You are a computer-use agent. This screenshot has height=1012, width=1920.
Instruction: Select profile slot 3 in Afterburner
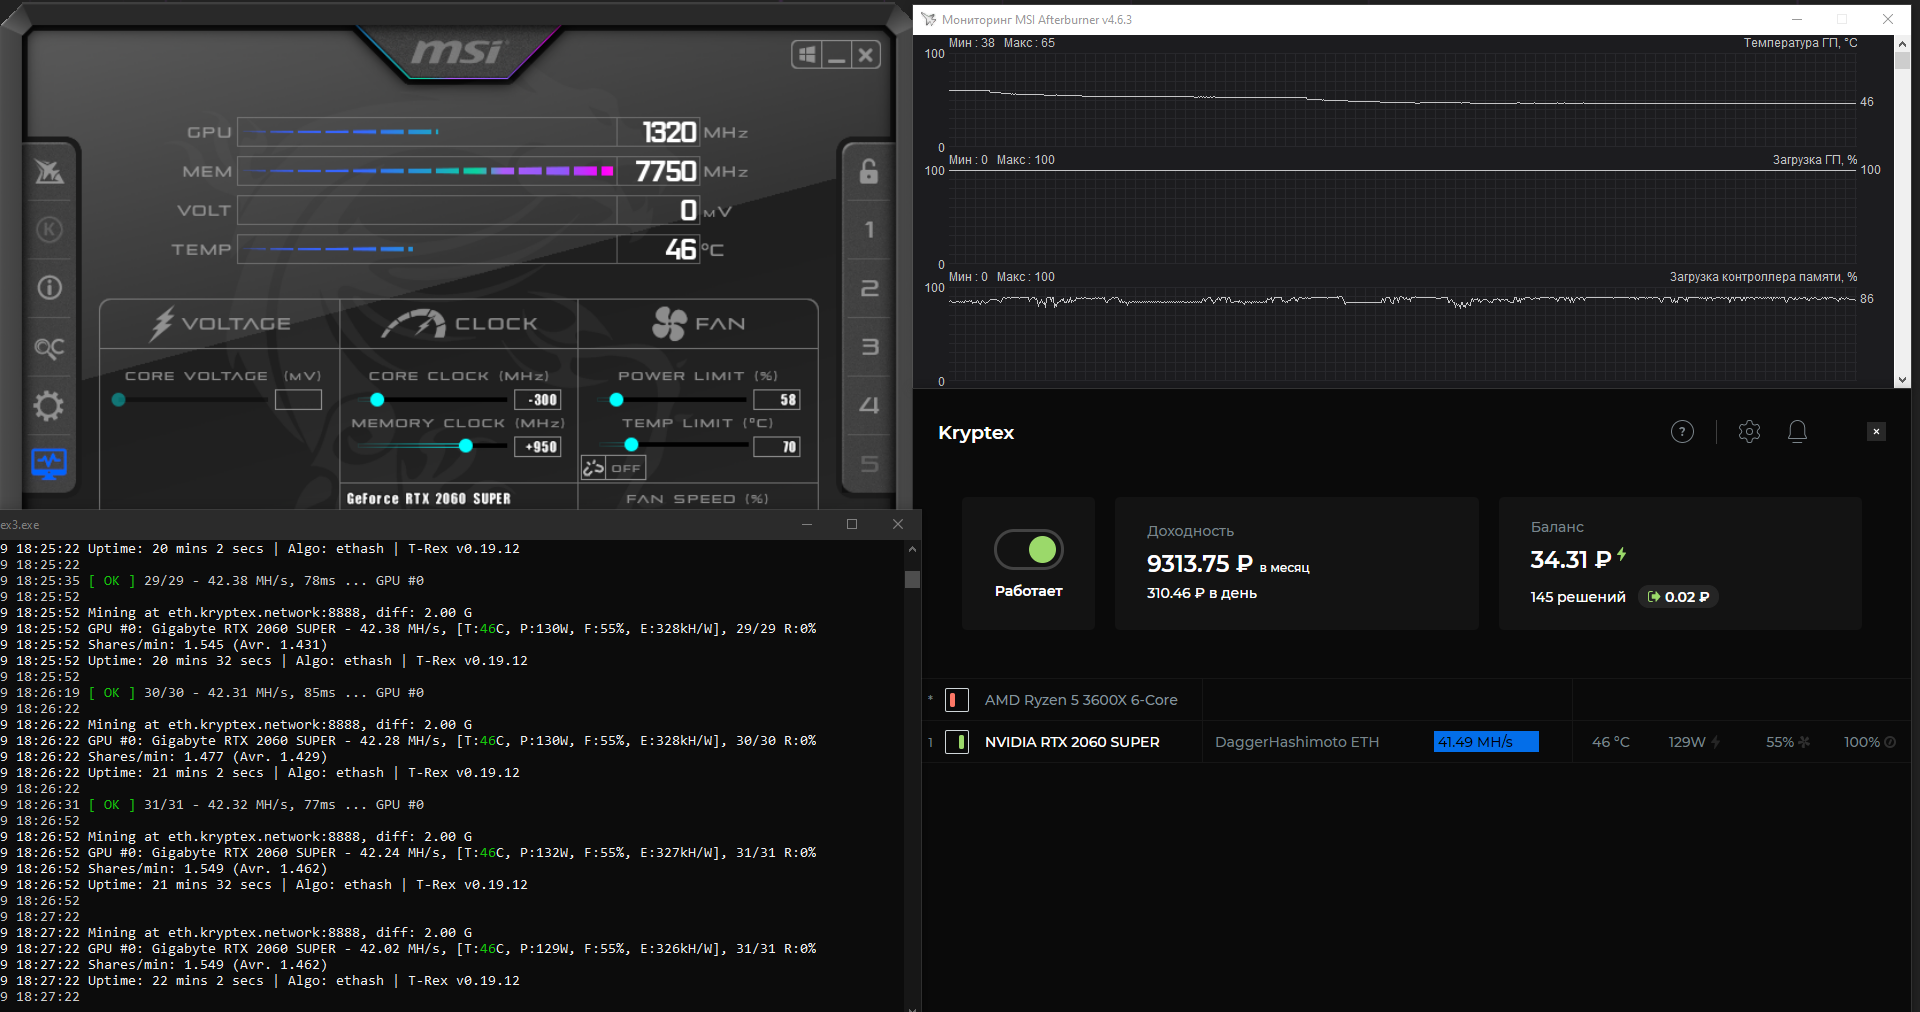click(869, 347)
